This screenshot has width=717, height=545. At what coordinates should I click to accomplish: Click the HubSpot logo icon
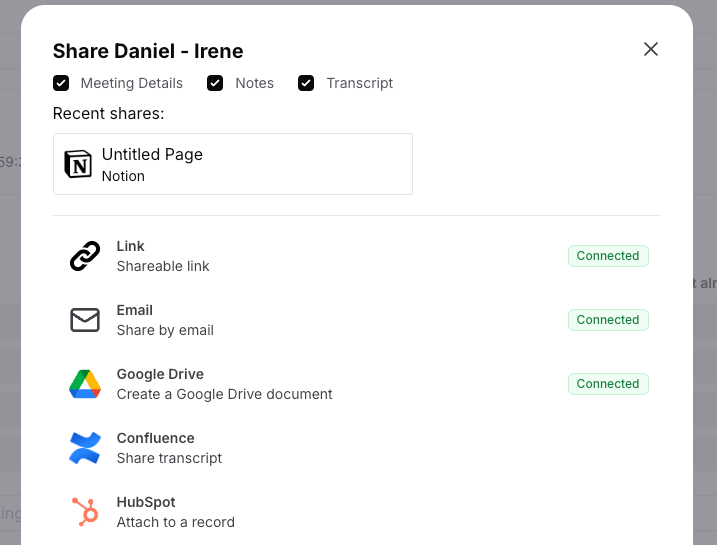85,512
